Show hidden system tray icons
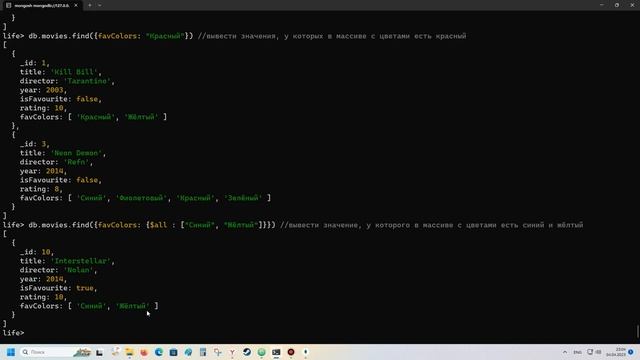This screenshot has height=360, width=640. pyautogui.click(x=565, y=352)
